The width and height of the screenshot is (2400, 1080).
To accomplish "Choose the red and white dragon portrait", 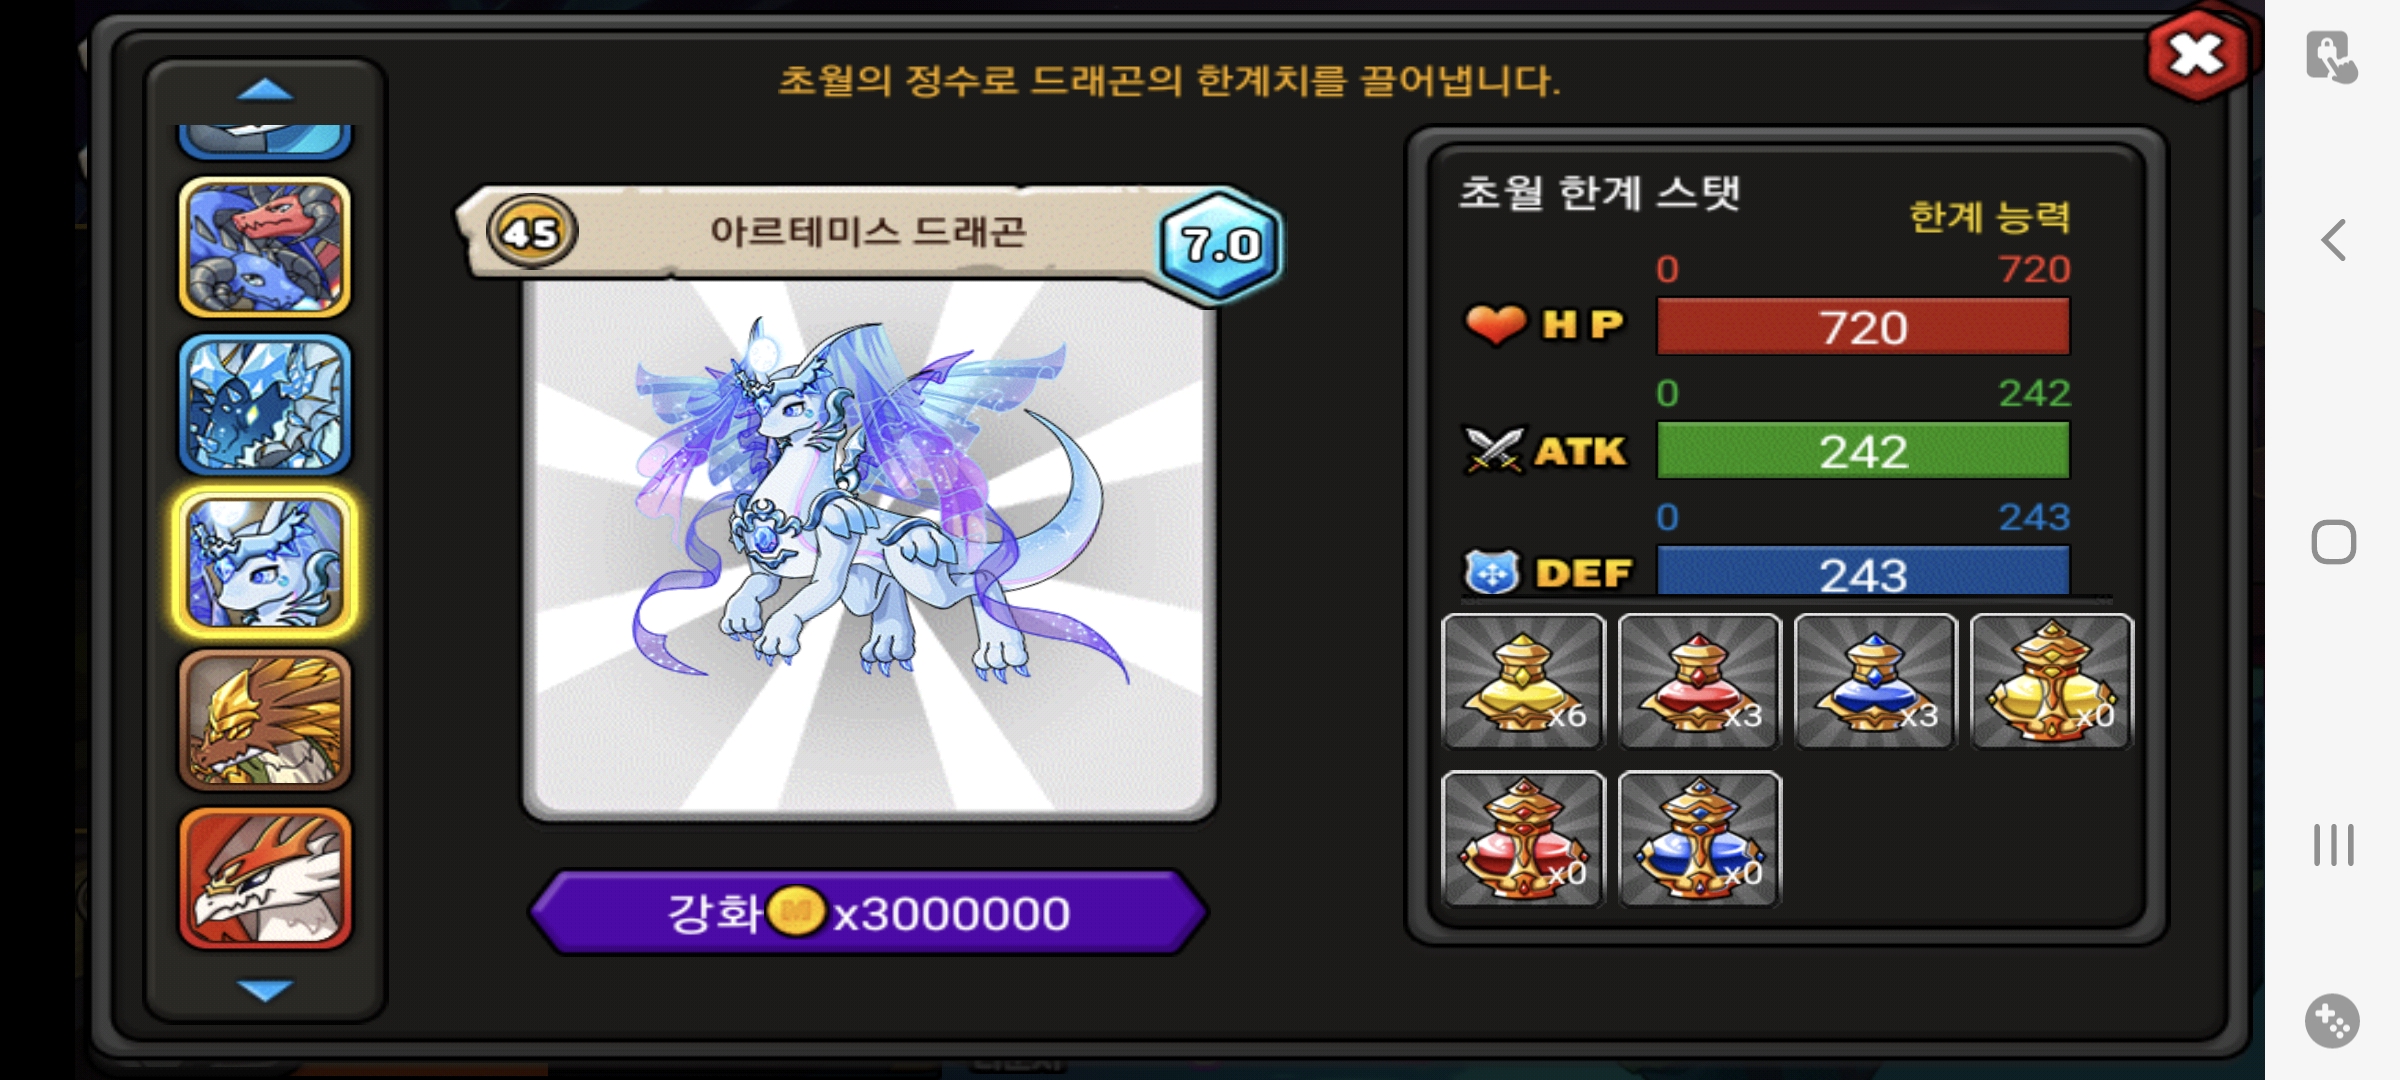I will coord(265,878).
